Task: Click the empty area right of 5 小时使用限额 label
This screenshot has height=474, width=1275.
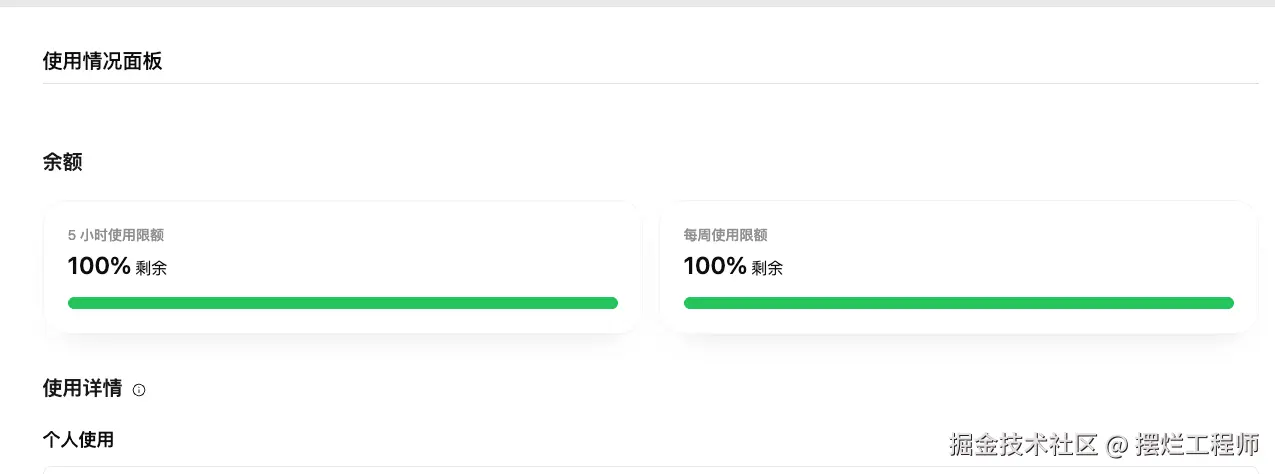Action: (x=400, y=235)
